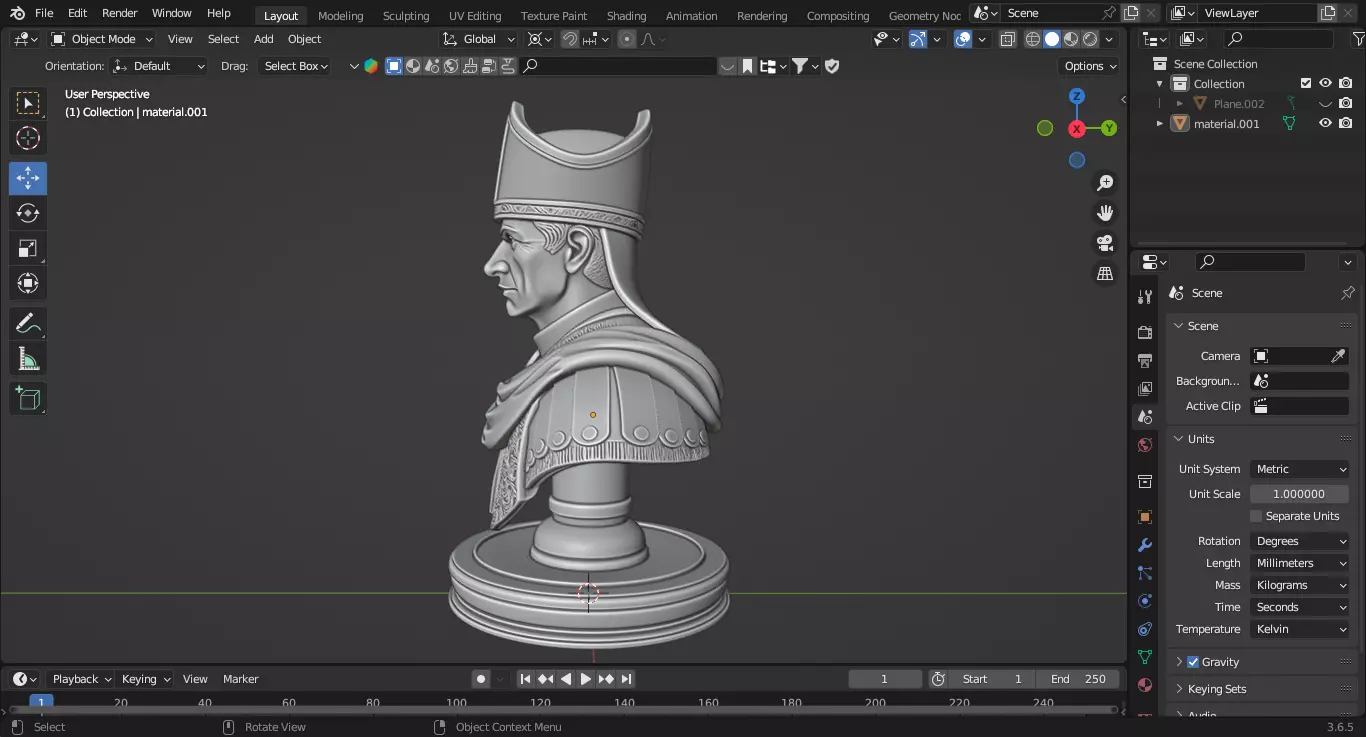Open the View Layer properties tab
The image size is (1366, 737).
[1145, 388]
